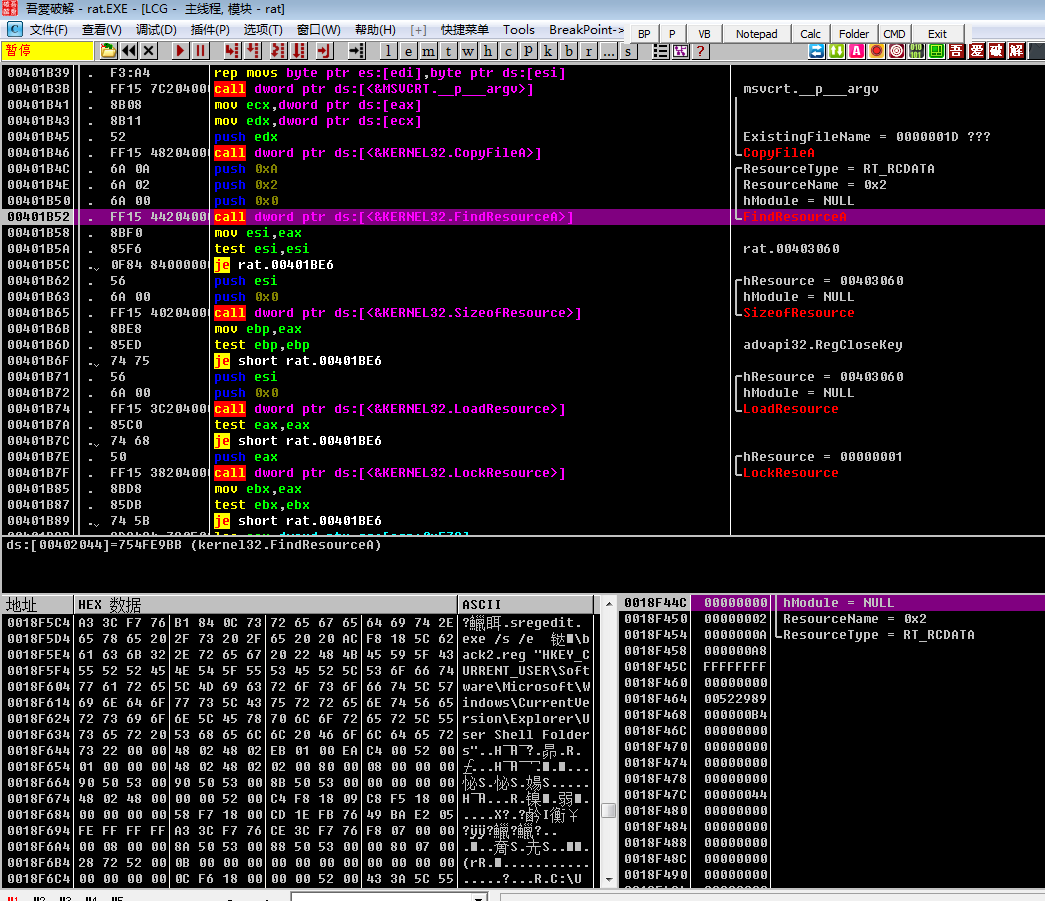Click the Trace Over toolbar icon

(299, 51)
